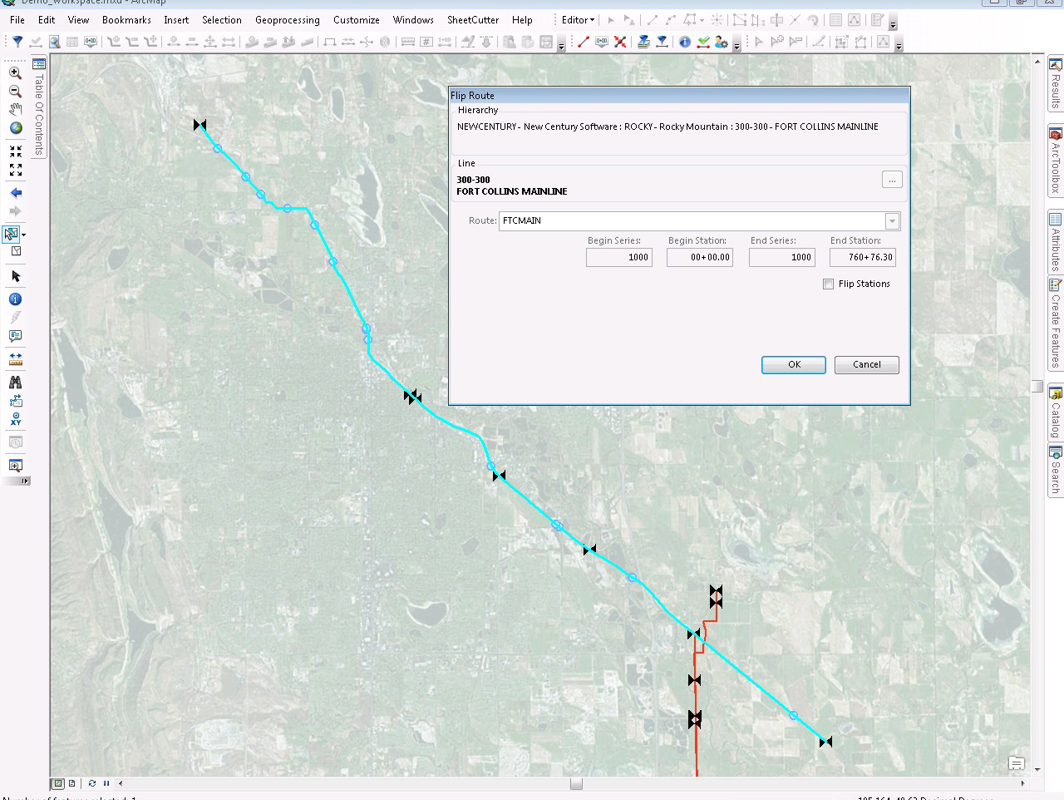Open the Catalog side tab
This screenshot has width=1064, height=800.
(x=1055, y=413)
